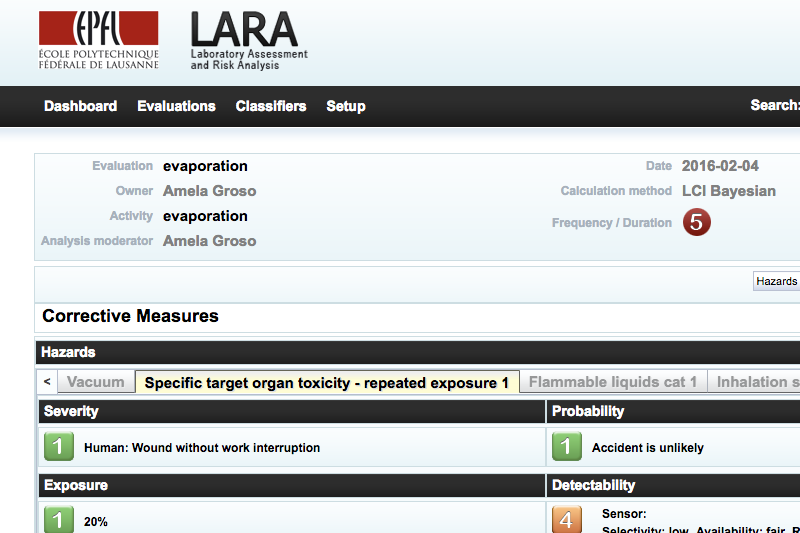Open the Inhalation hazard tab

click(754, 382)
